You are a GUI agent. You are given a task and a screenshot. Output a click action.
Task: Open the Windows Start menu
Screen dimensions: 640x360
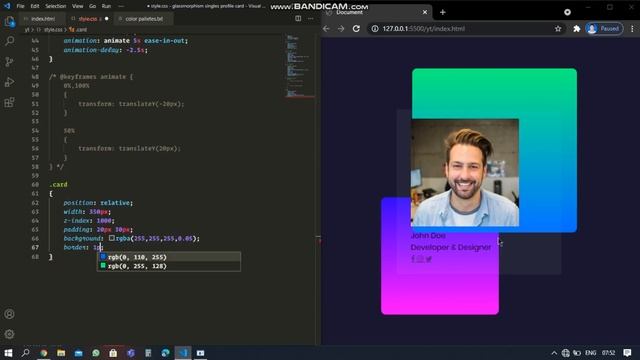[8, 353]
